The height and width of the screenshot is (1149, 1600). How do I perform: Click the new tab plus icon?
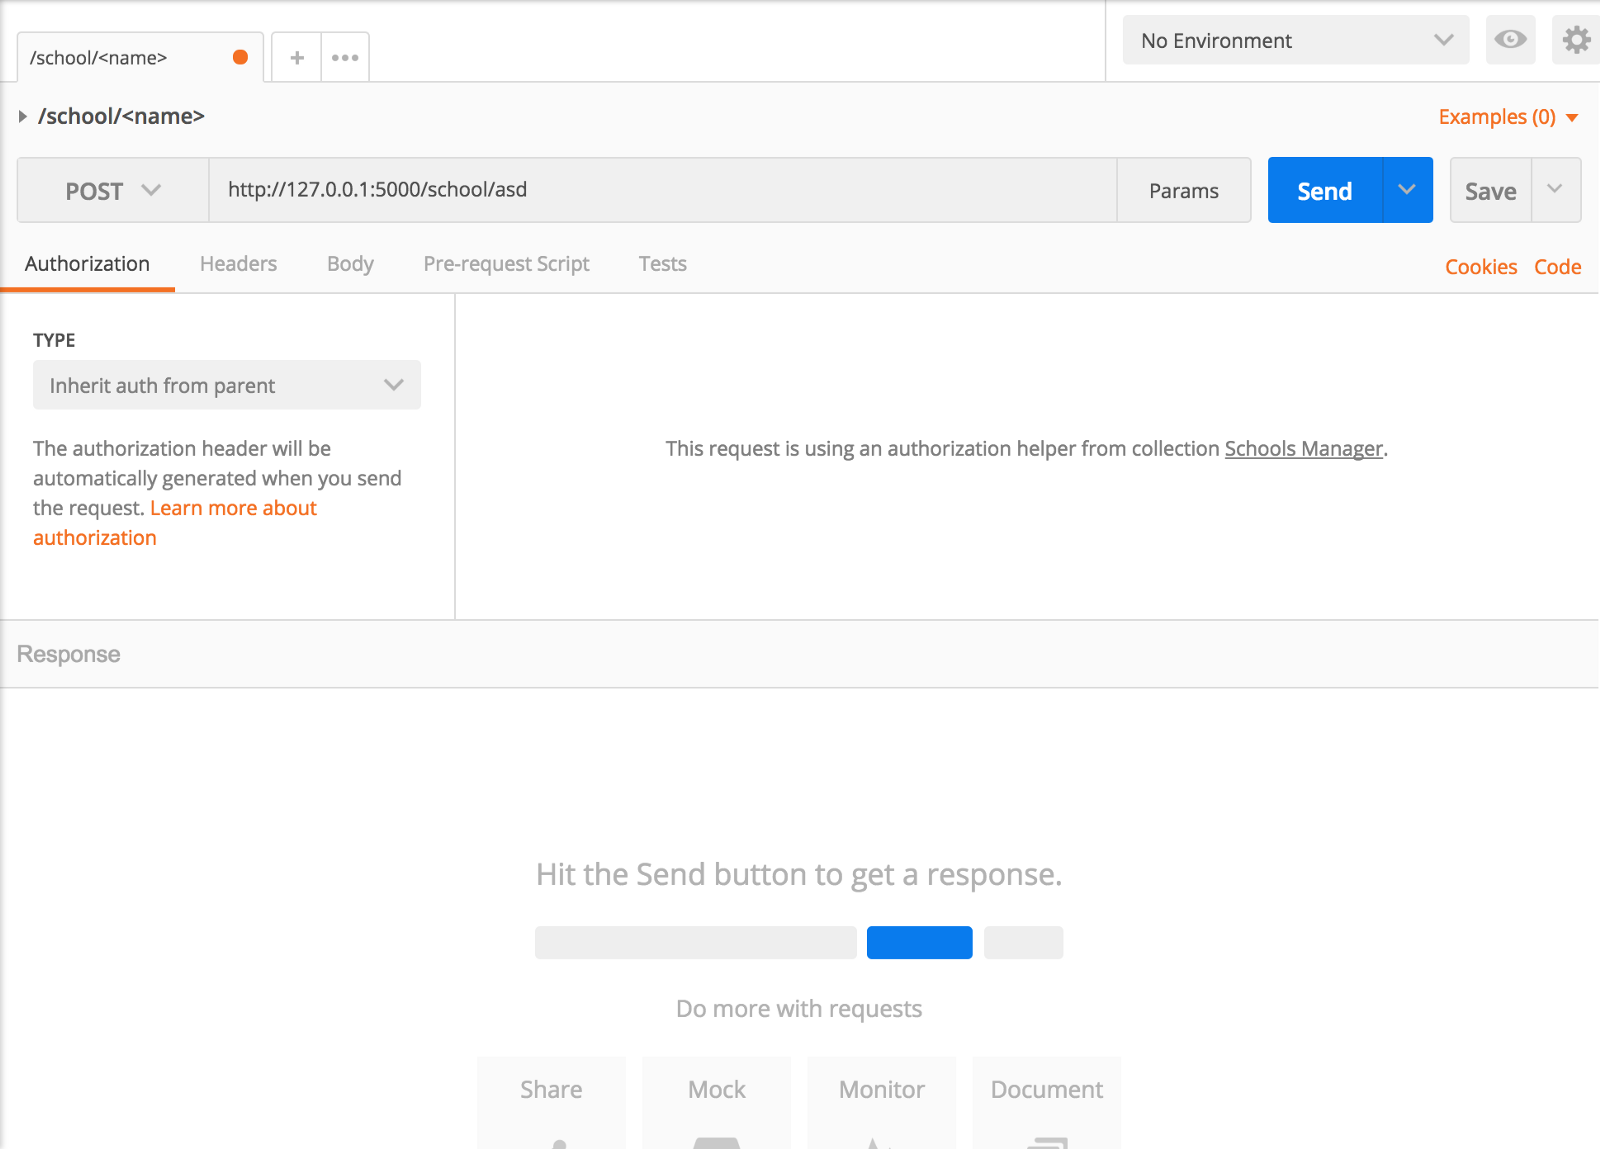(297, 58)
